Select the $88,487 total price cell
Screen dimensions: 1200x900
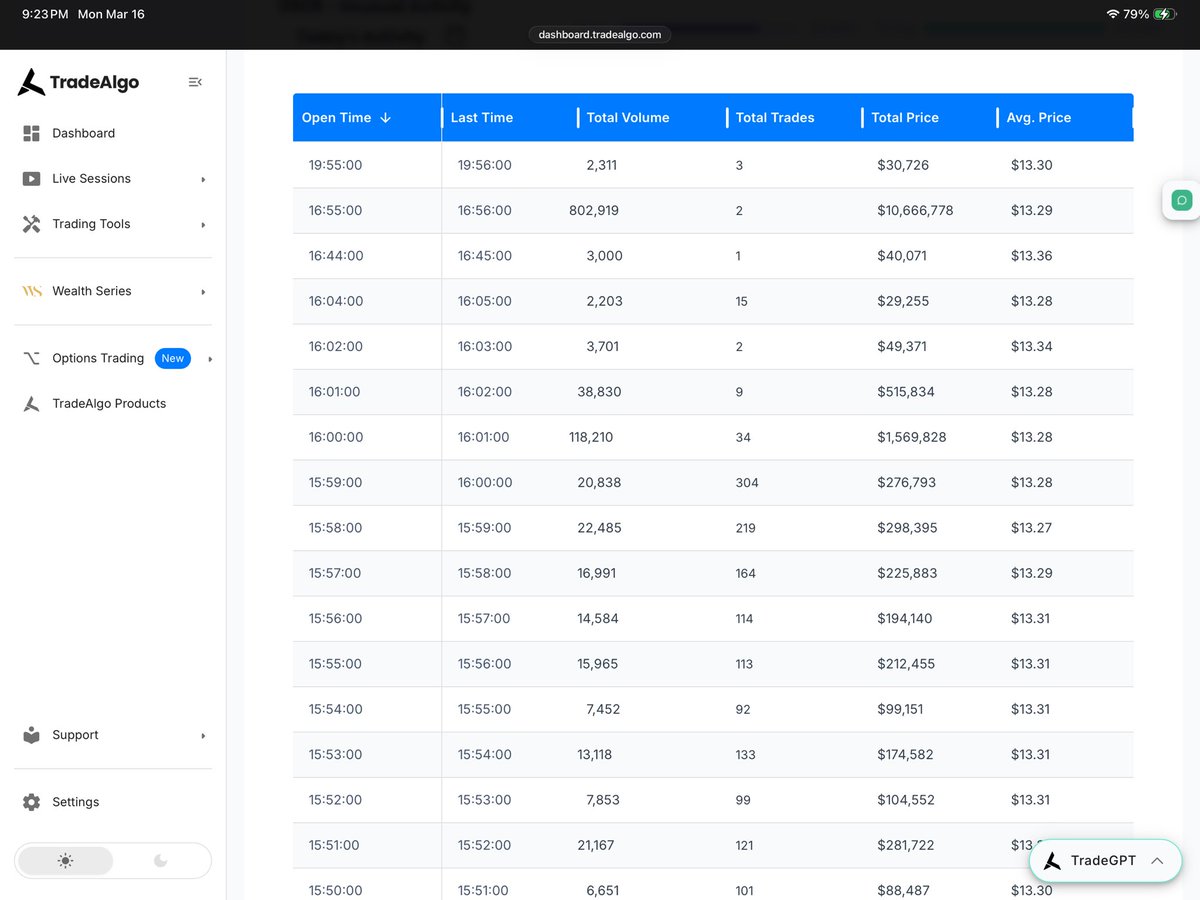(x=903, y=890)
